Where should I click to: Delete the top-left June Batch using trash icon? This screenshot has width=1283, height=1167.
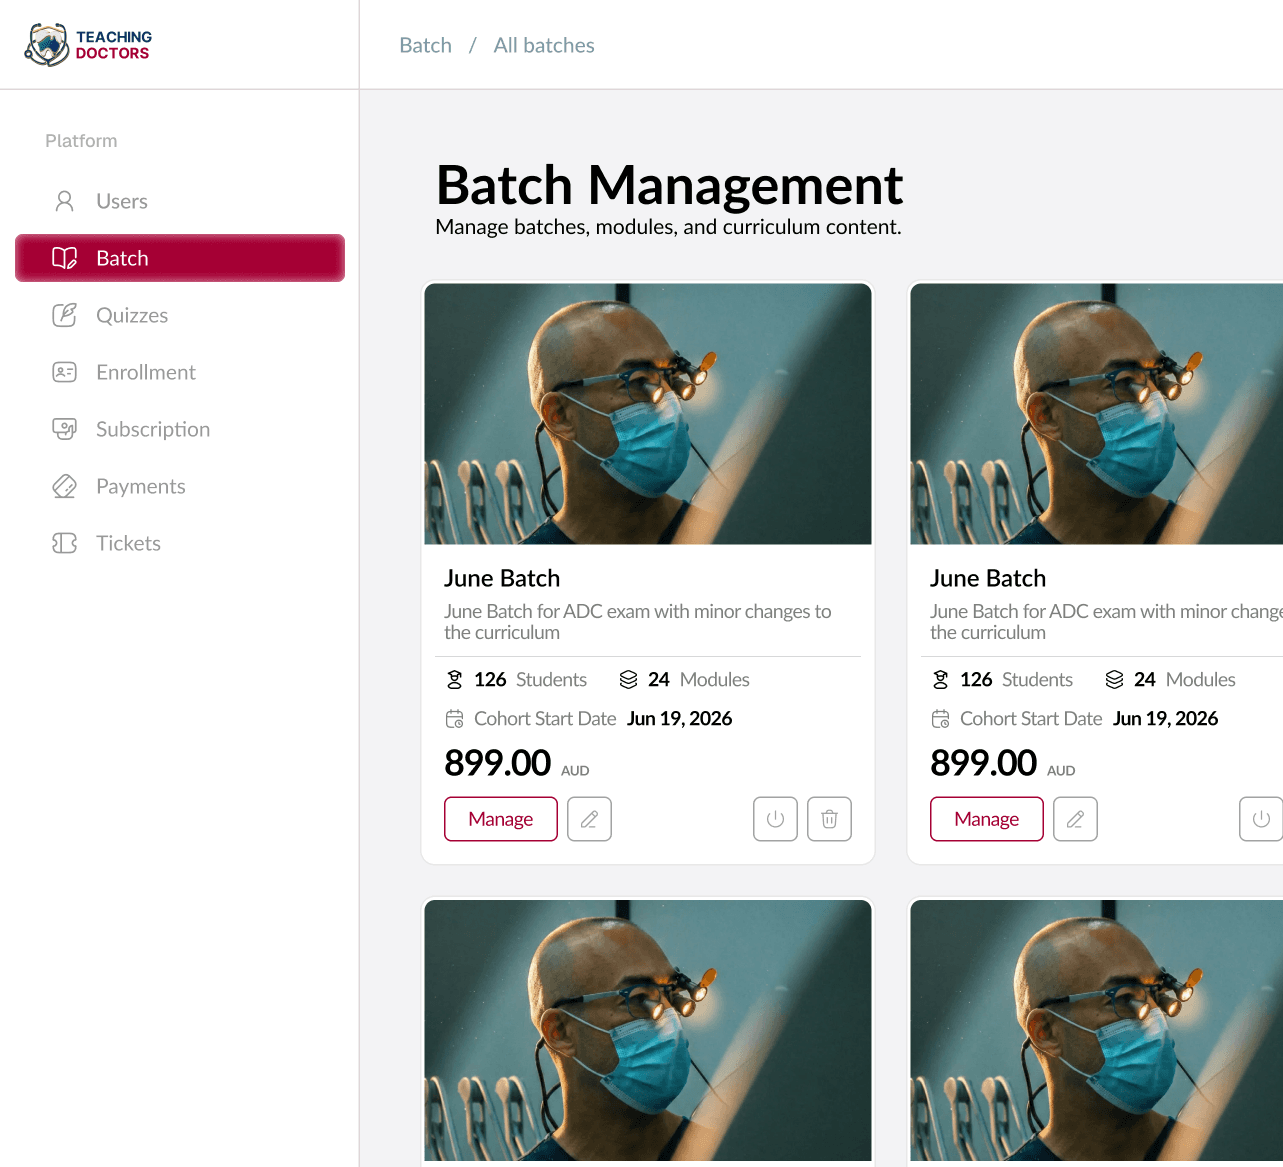(x=829, y=819)
